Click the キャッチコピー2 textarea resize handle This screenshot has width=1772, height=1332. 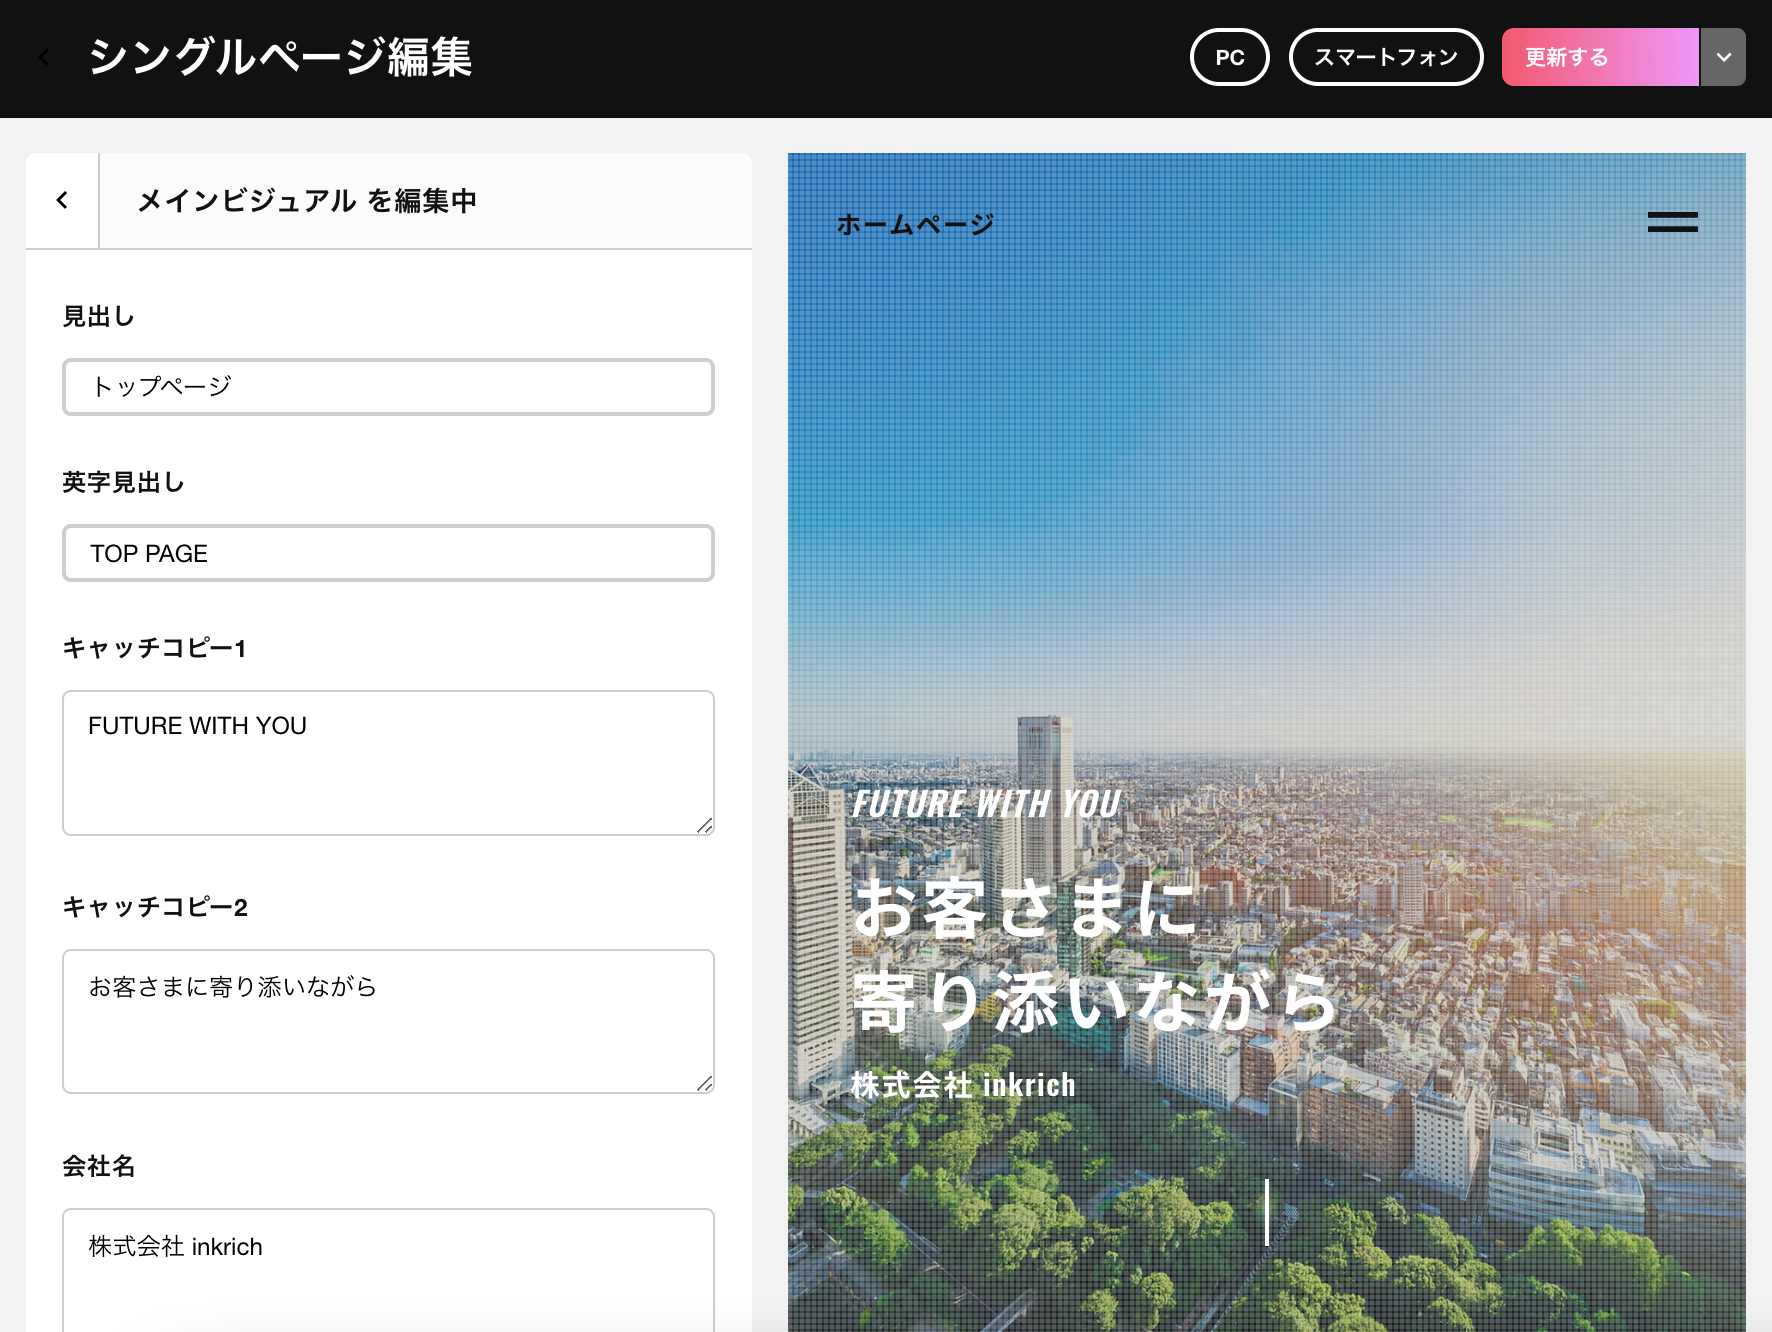705,1084
